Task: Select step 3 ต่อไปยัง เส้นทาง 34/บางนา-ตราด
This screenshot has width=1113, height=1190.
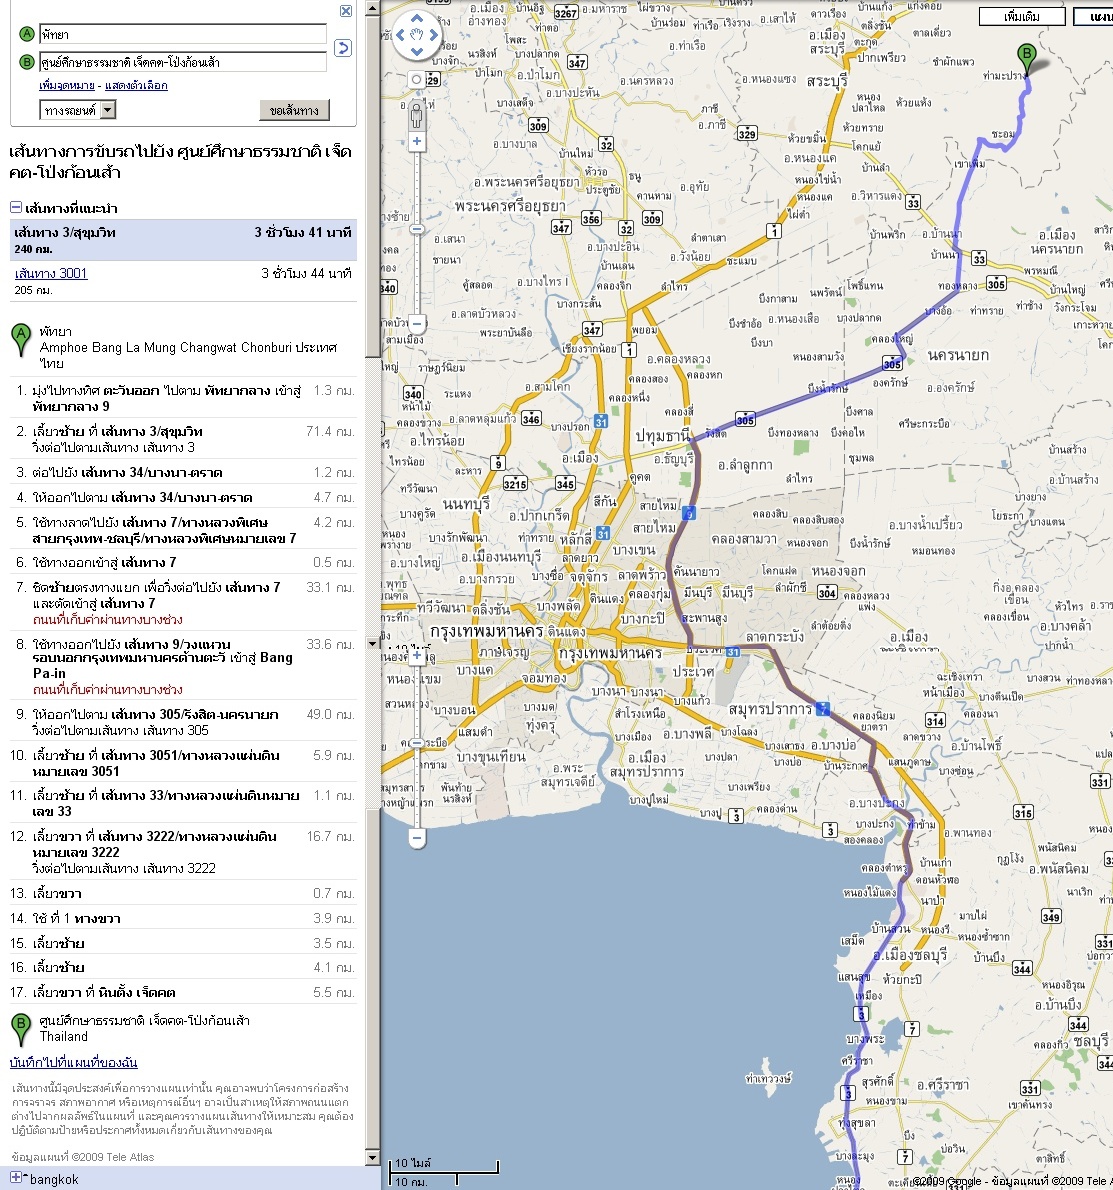Action: click(183, 472)
